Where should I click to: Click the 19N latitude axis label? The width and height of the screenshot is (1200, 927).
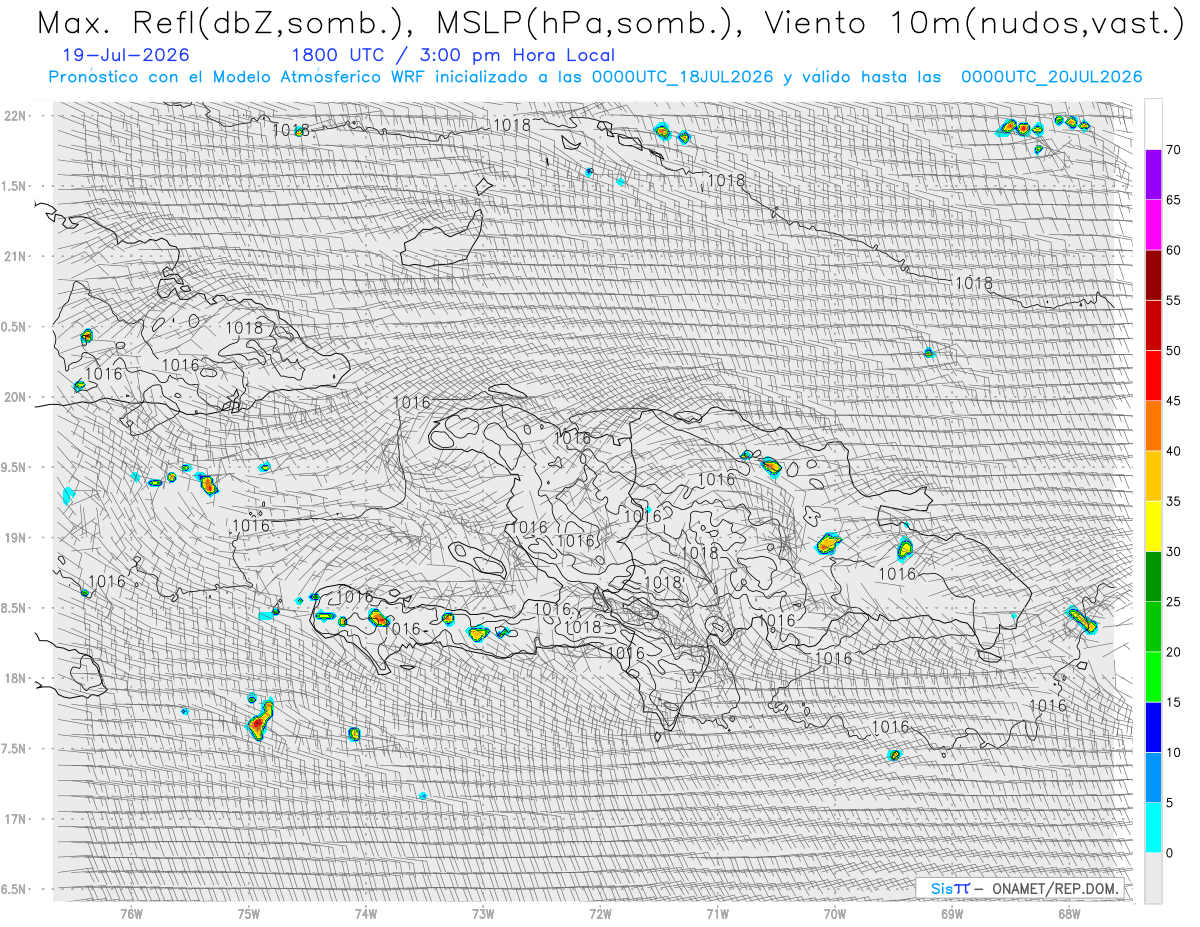tap(15, 538)
